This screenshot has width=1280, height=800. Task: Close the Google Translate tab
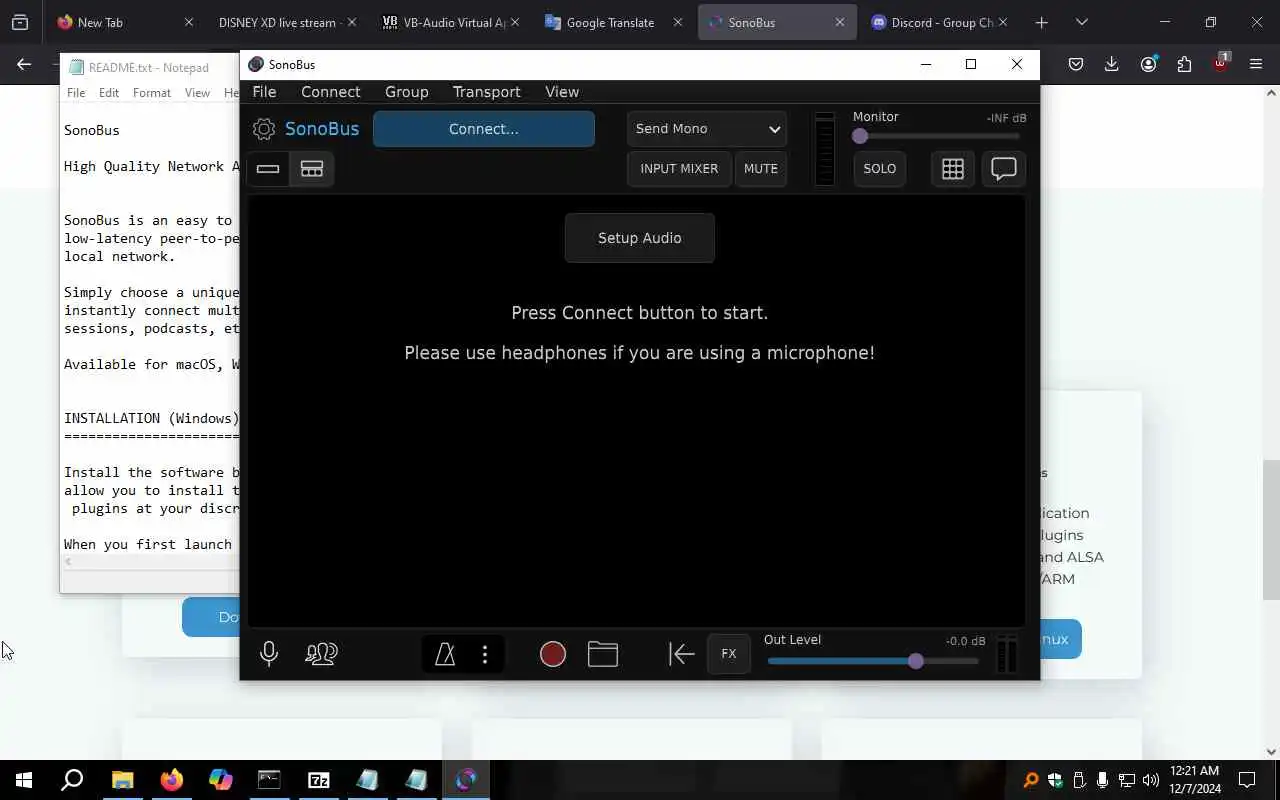point(678,22)
